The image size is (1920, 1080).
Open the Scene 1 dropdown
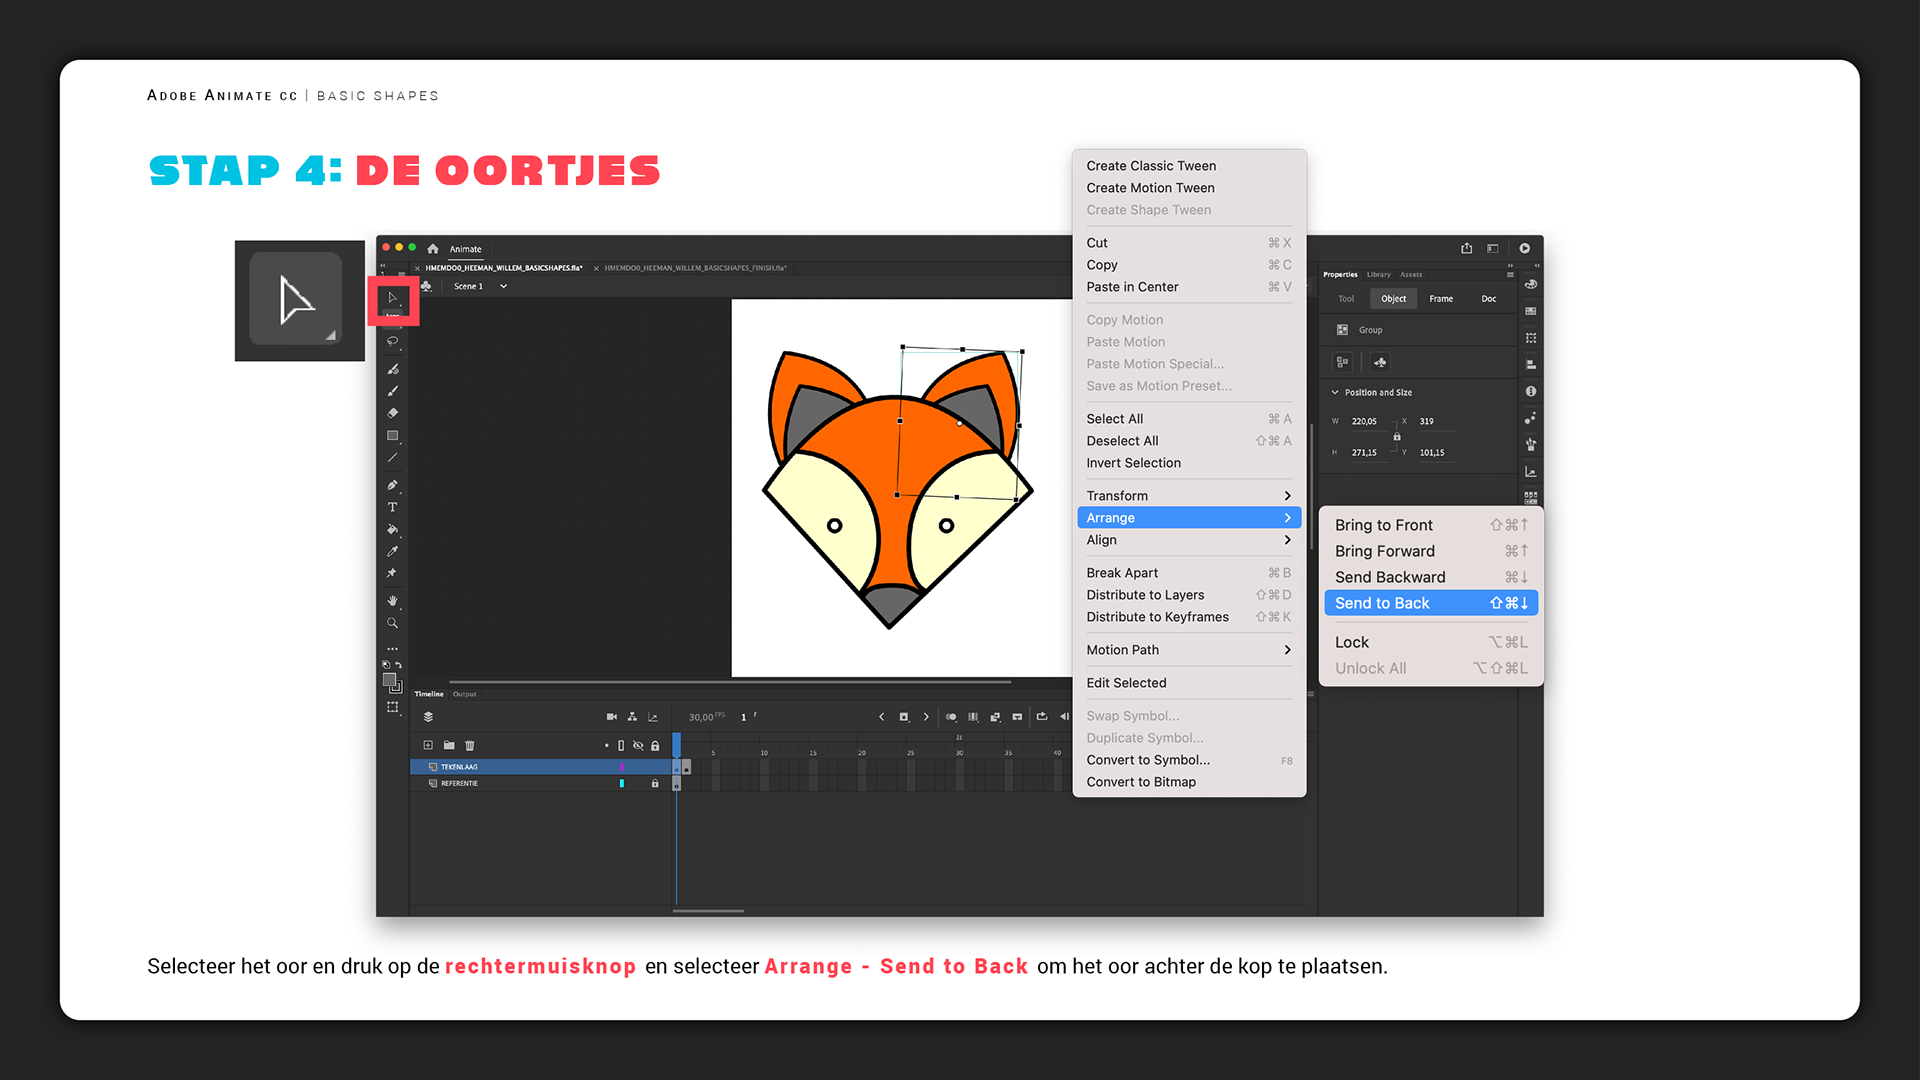click(x=503, y=286)
